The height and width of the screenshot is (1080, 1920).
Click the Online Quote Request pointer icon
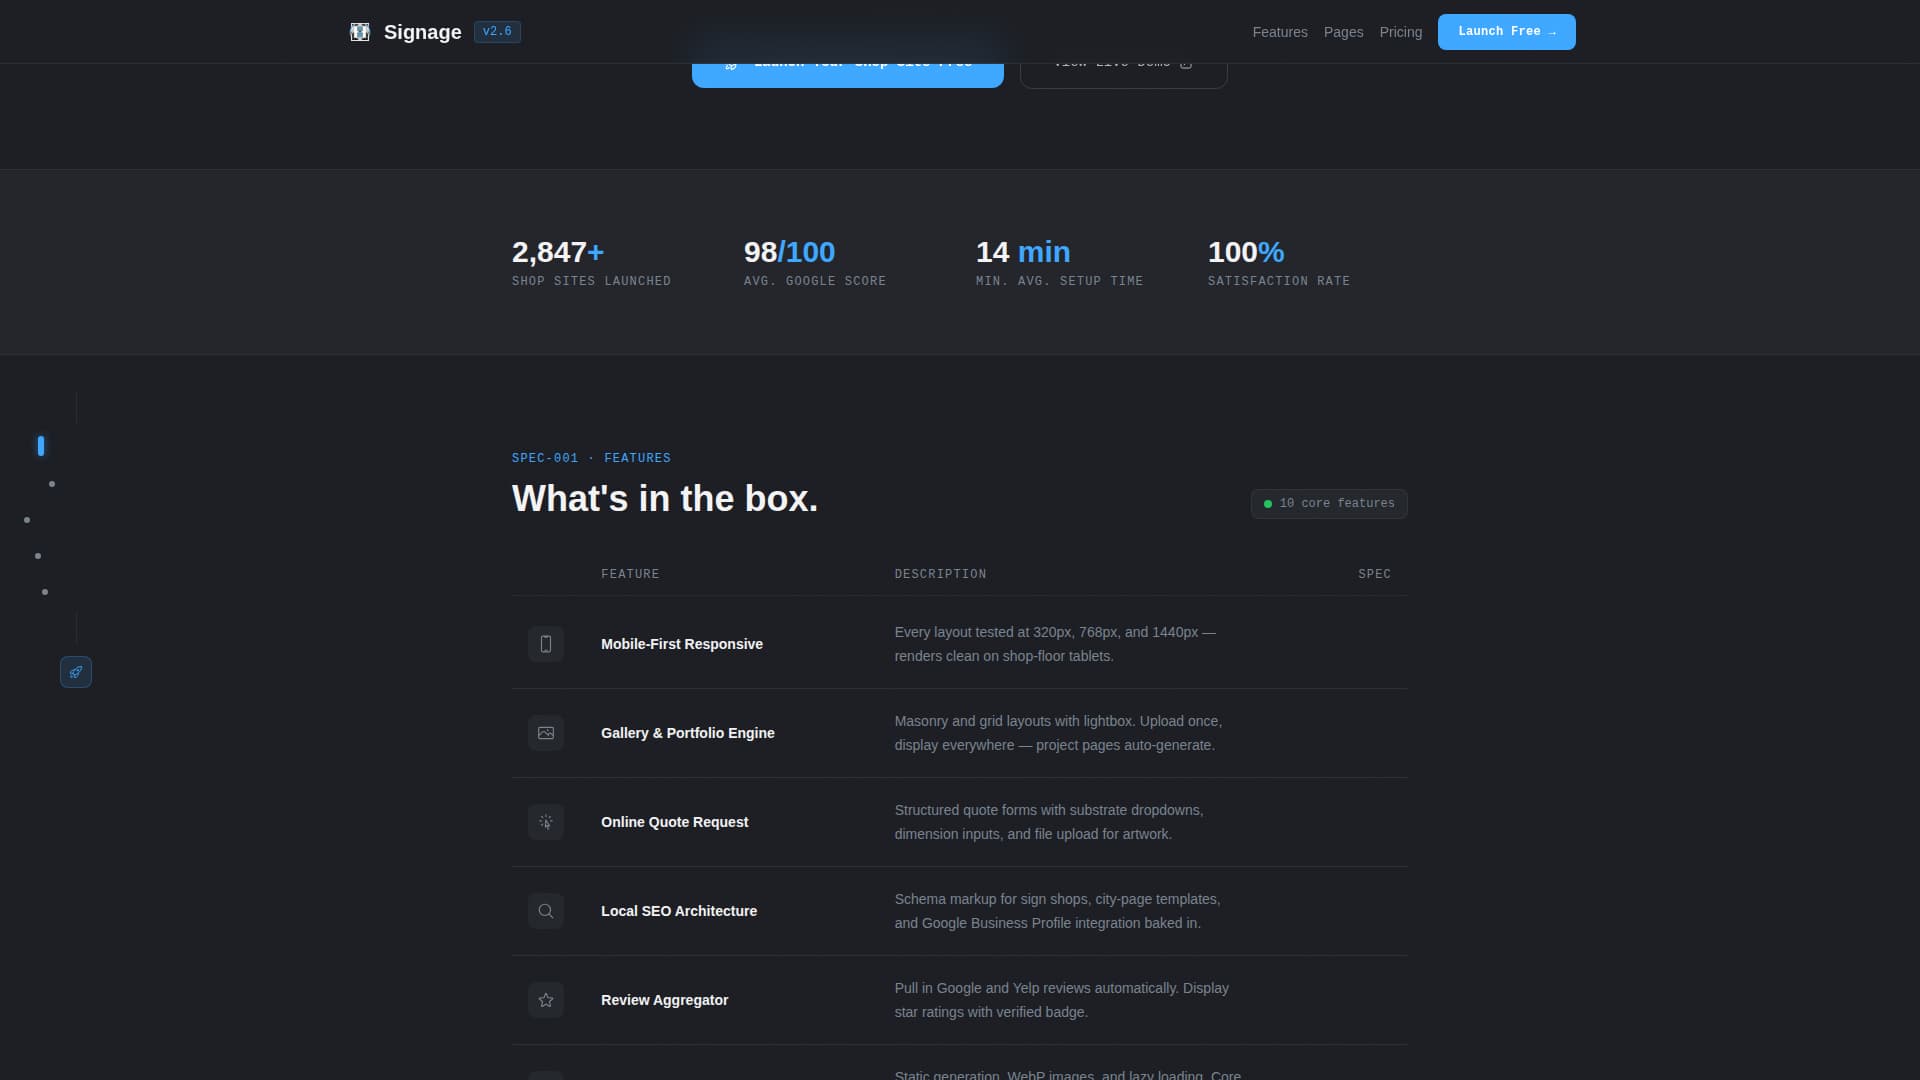tap(546, 822)
